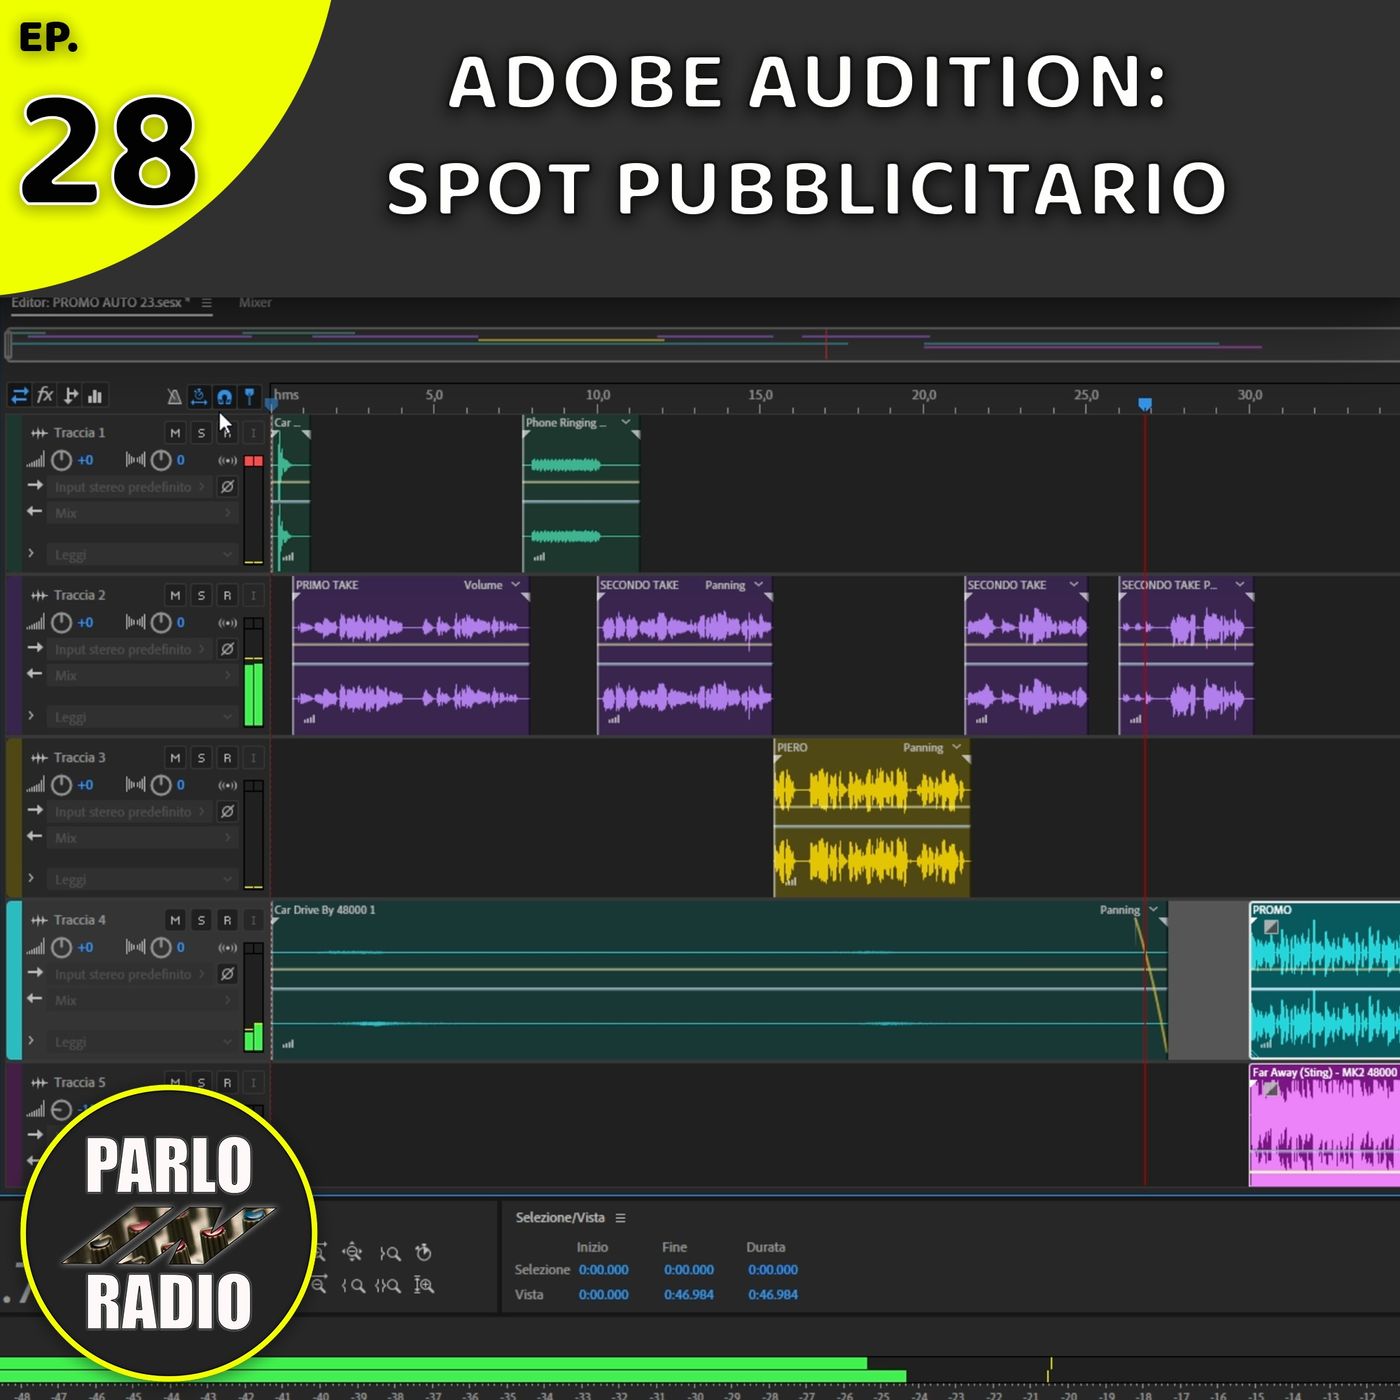Screen dimensions: 1400x1400
Task: Select the PROMO cyan clip
Action: click(1325, 980)
